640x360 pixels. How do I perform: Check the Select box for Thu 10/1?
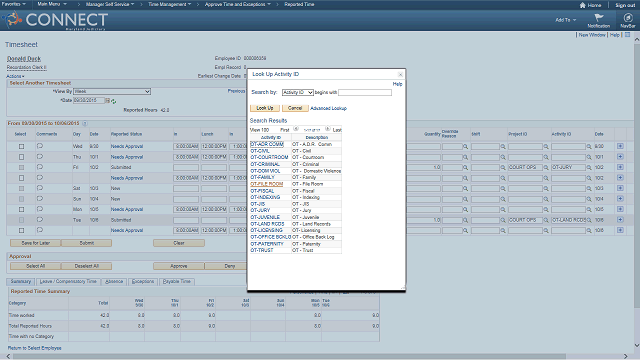21,157
